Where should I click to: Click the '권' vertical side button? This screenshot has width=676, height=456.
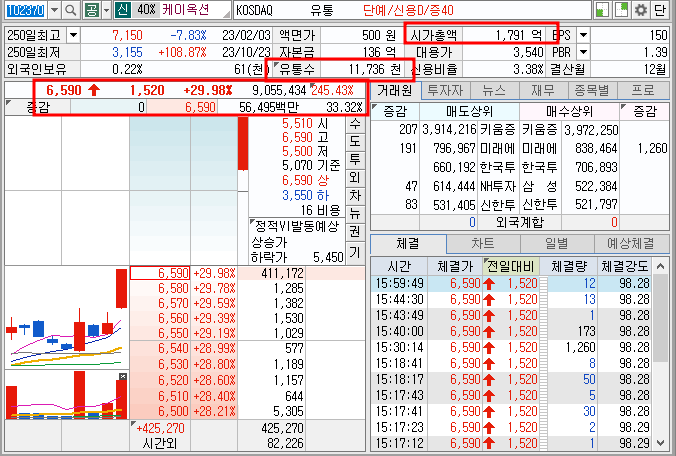coord(355,231)
